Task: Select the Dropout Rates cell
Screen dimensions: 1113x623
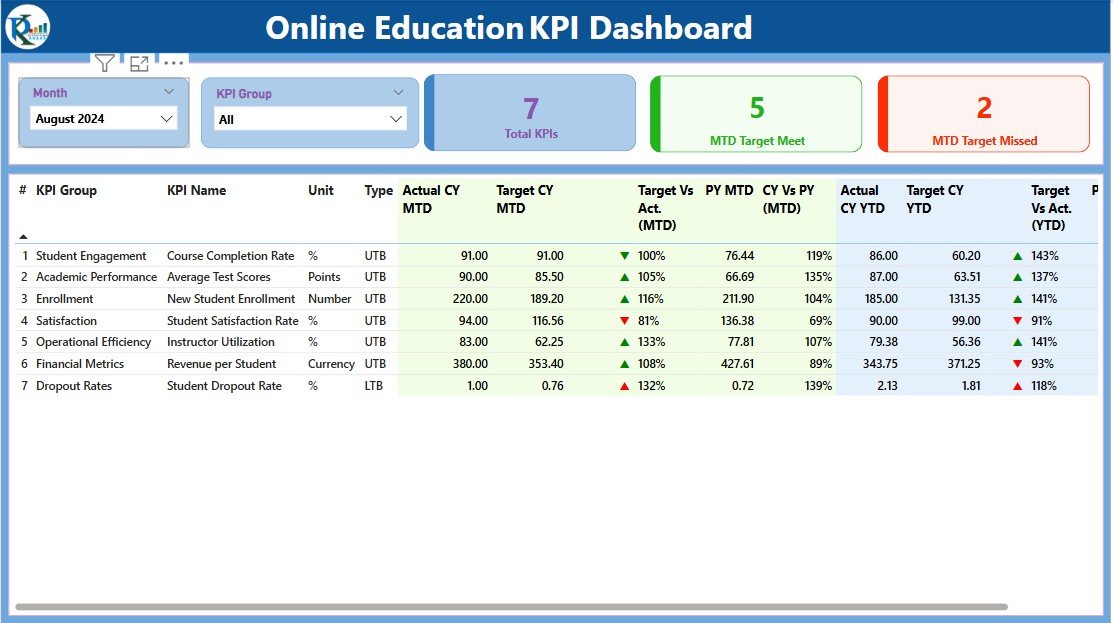Action: tap(74, 386)
